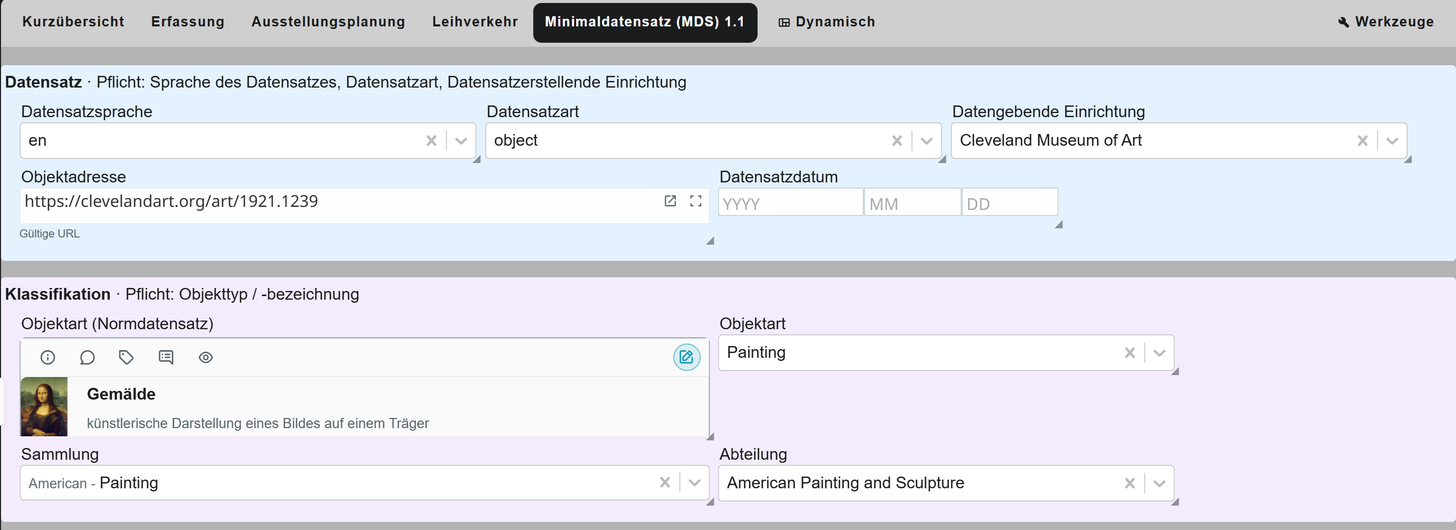This screenshot has width=1456, height=530.
Task: Open Objektadresse URL in new window
Action: [x=670, y=201]
